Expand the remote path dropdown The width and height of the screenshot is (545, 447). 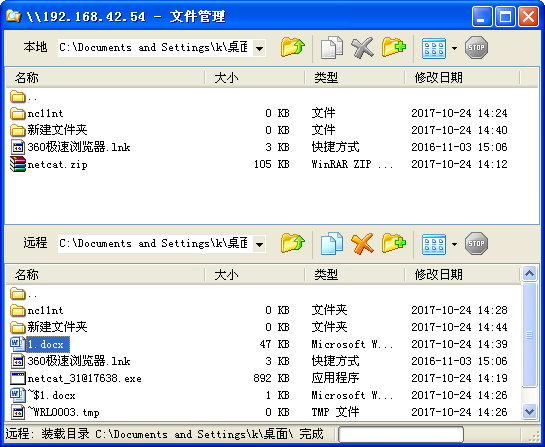coord(259,244)
